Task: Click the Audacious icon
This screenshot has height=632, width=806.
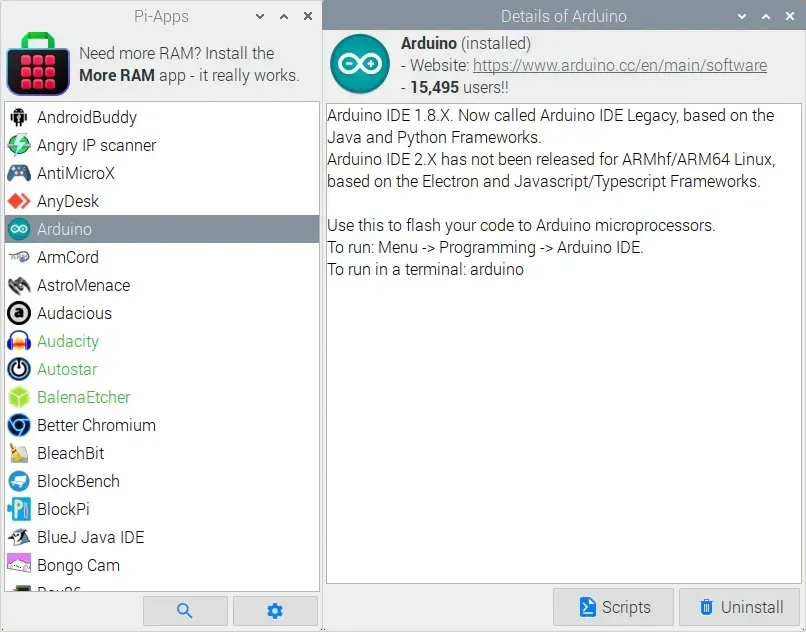Action: (19, 313)
